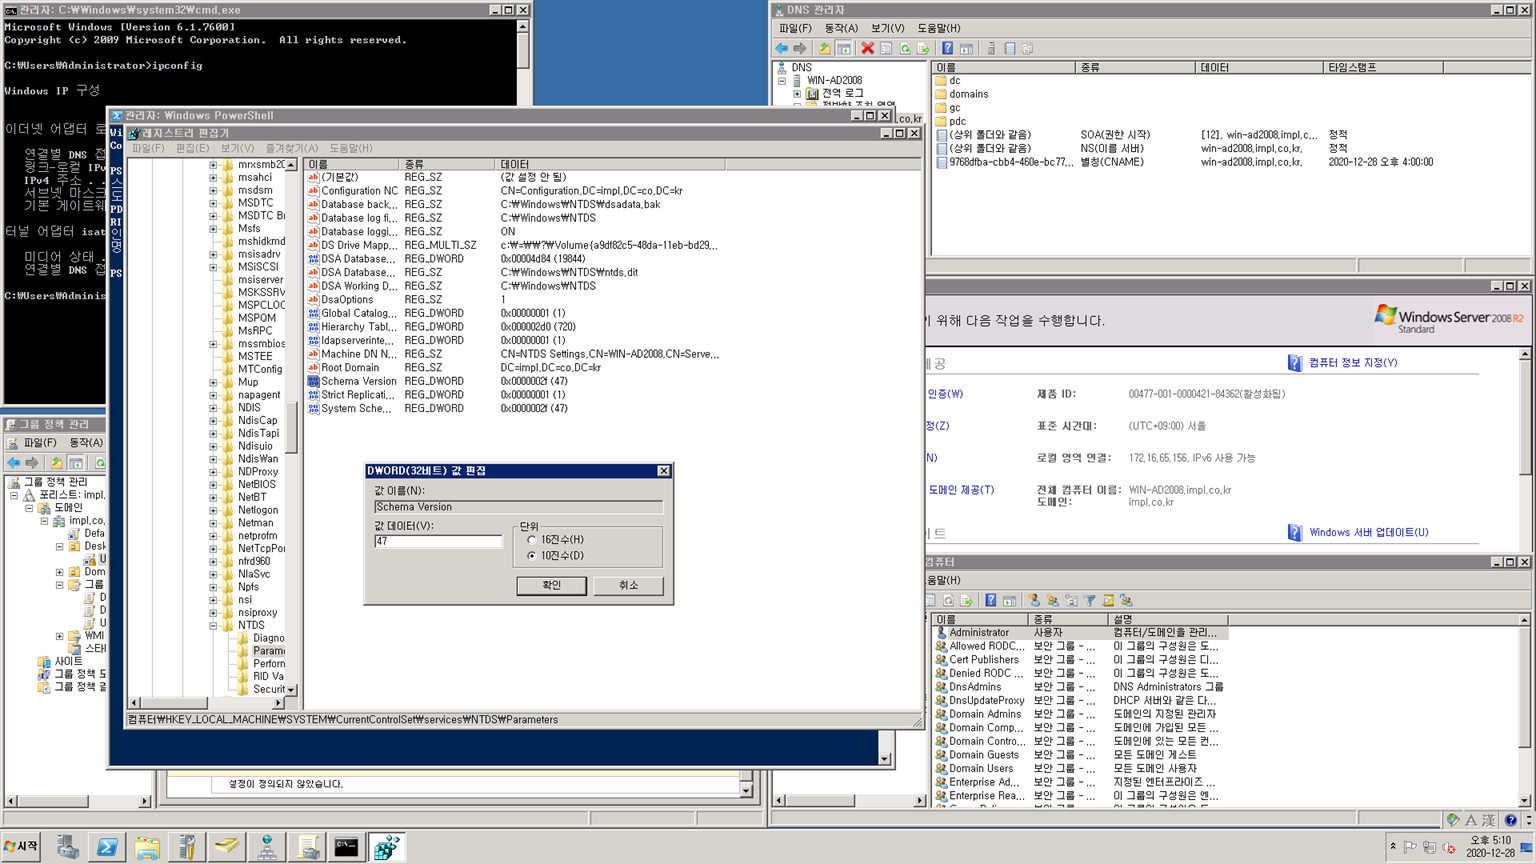Select the hexadecimal (16진수) radio button
Viewport: 1536px width, 864px height.
tap(531, 539)
